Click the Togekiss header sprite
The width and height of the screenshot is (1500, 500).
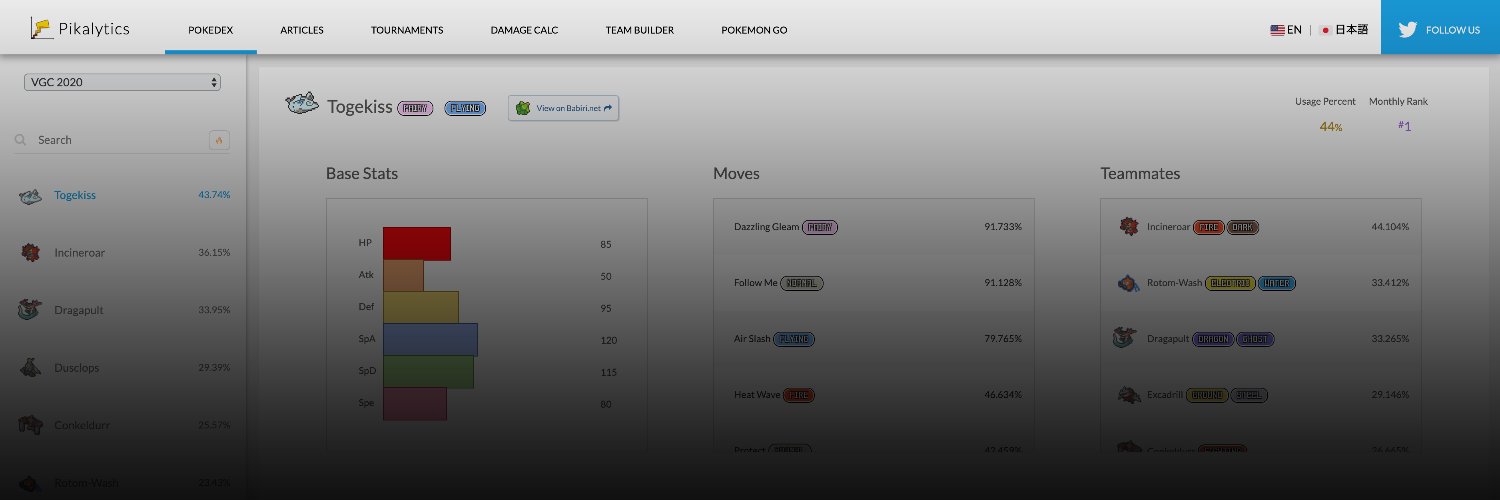(302, 104)
